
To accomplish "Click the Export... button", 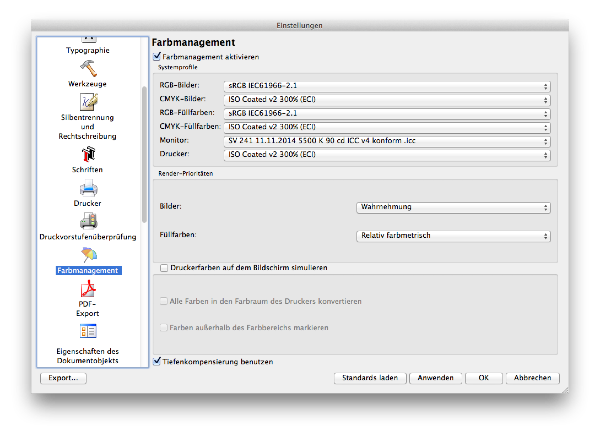I will pyautogui.click(x=63, y=379).
